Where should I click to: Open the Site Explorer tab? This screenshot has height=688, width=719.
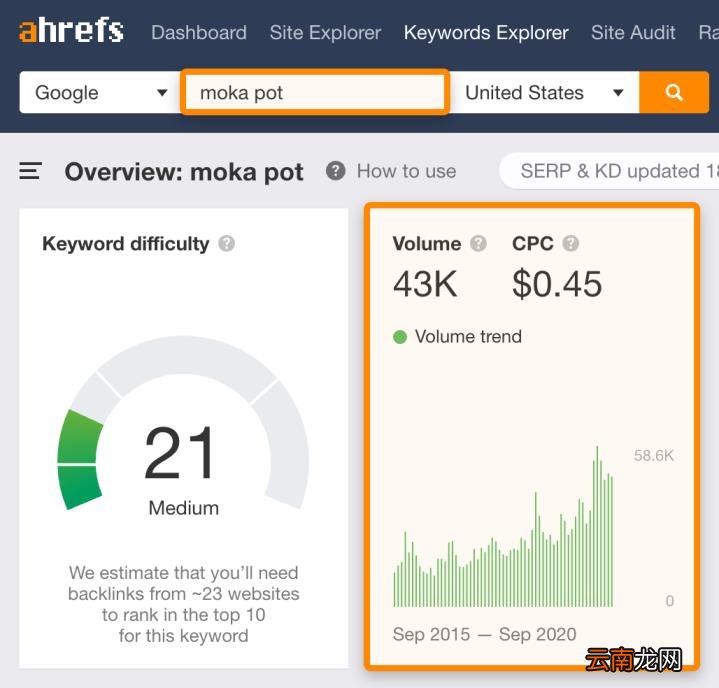[x=326, y=33]
